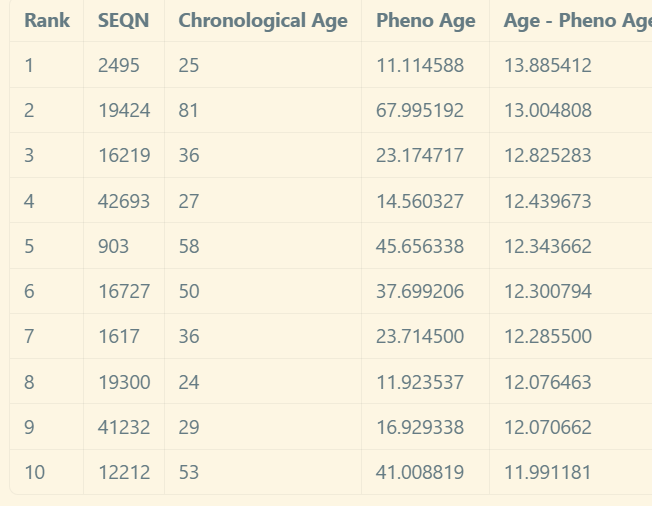Click the SEQN column header

(x=124, y=20)
